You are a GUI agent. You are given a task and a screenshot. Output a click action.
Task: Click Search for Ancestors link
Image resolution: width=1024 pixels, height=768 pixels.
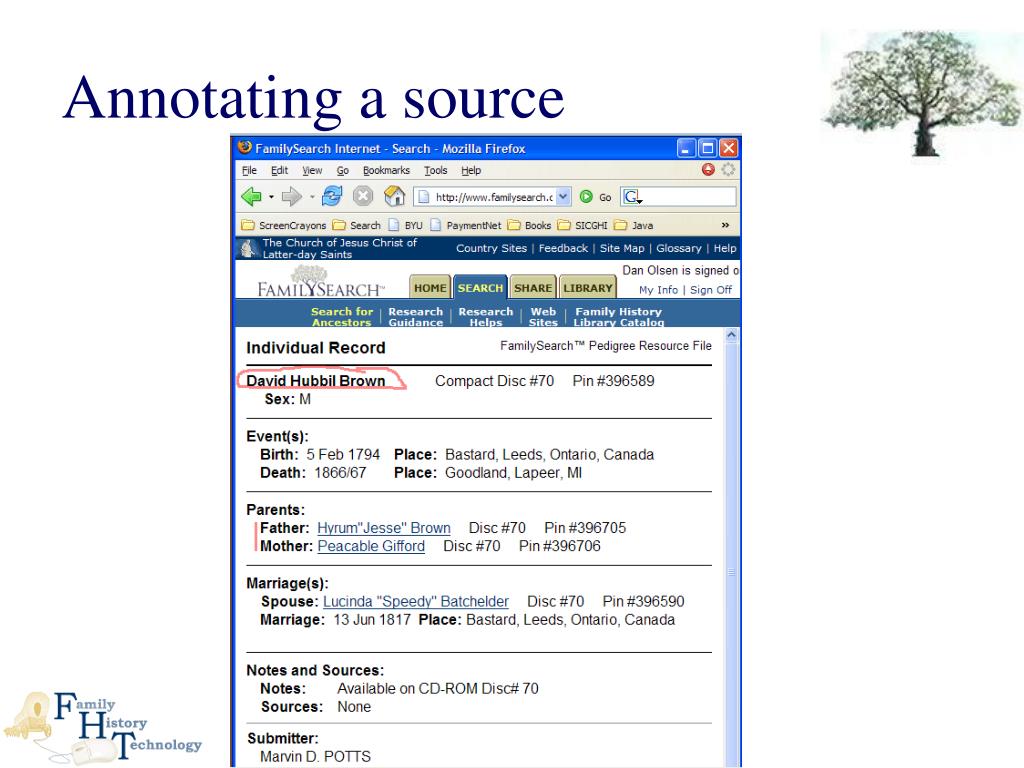[x=342, y=317]
